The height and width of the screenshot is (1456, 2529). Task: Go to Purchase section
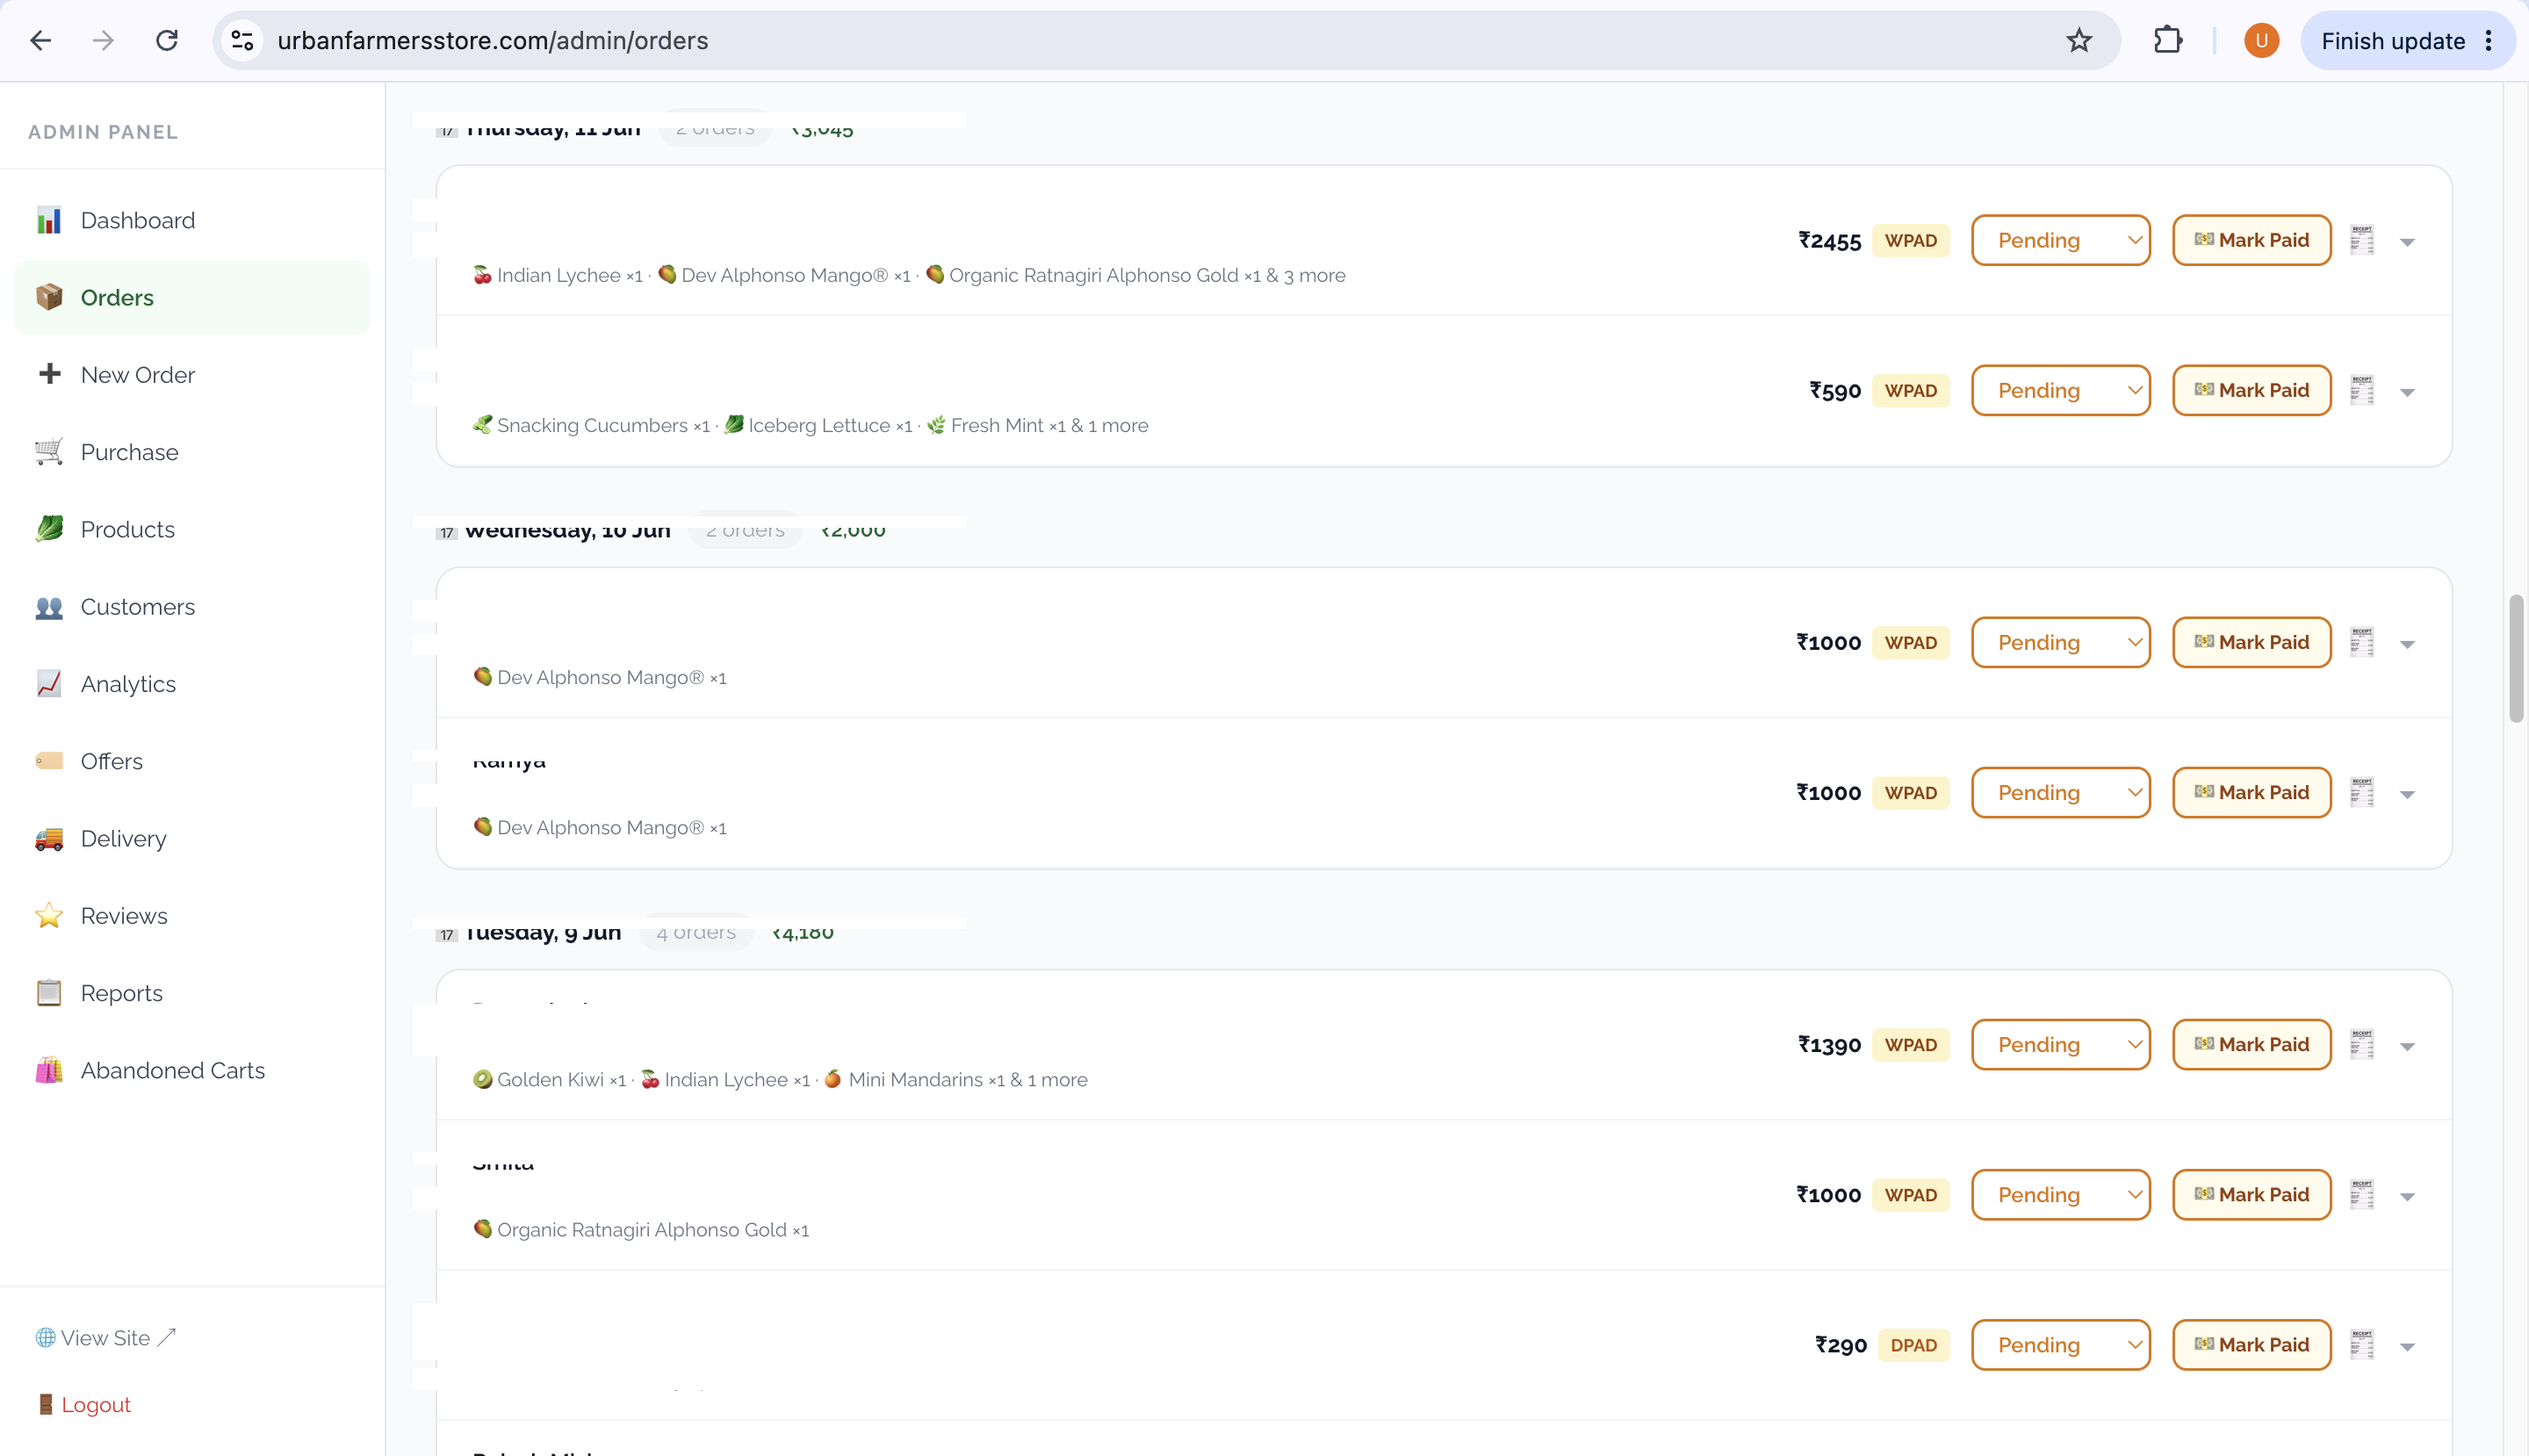[192, 452]
